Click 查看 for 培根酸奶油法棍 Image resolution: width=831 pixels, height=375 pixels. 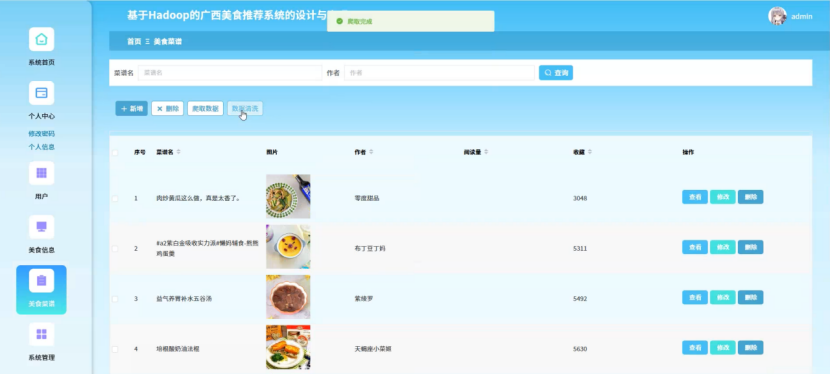(695, 348)
